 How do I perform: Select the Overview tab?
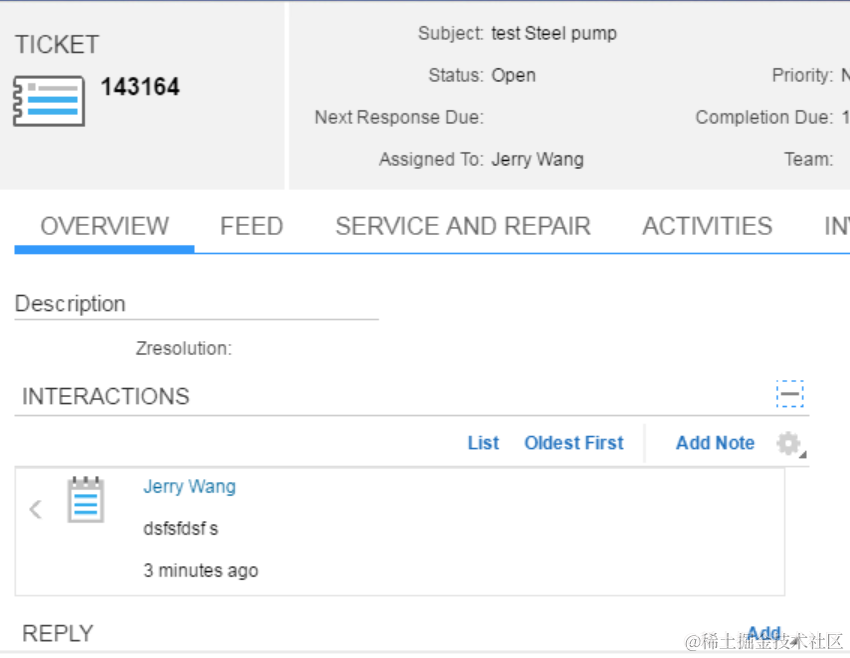105,226
